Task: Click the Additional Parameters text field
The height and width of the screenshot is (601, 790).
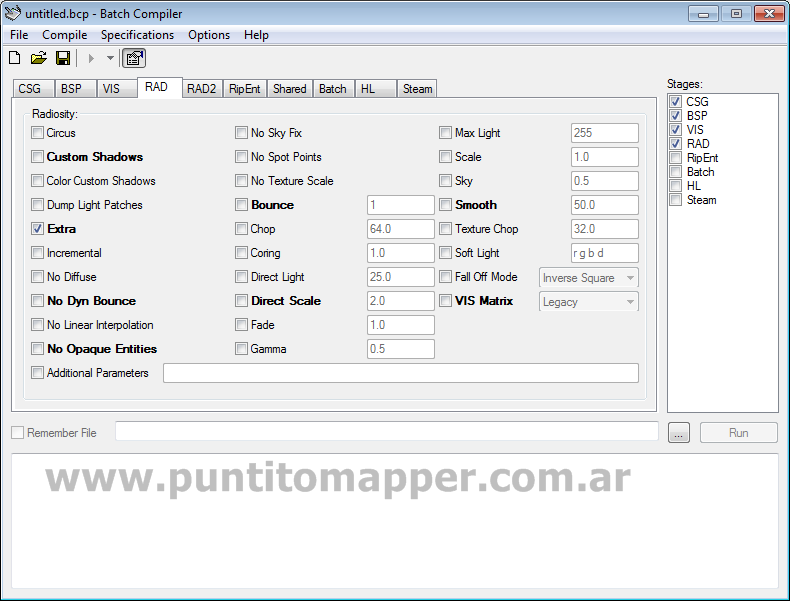Action: click(x=401, y=373)
